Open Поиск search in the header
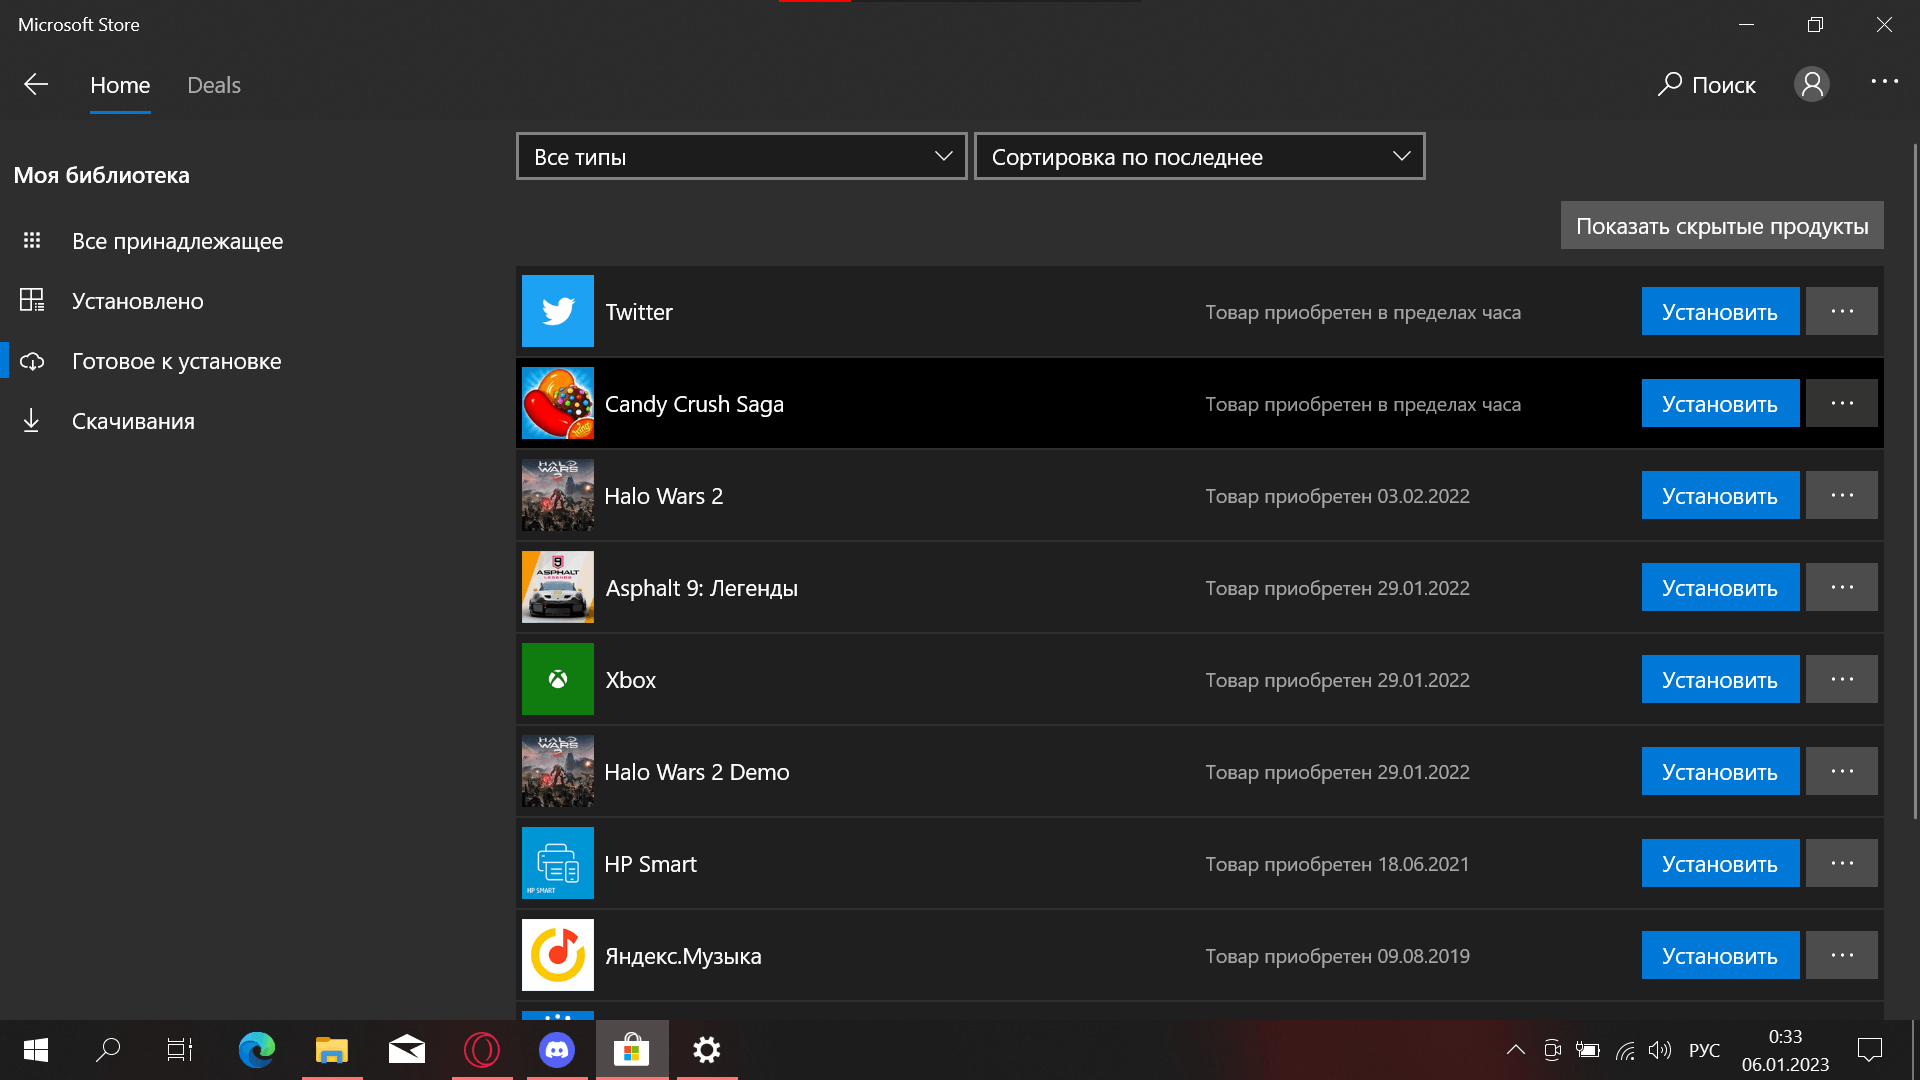This screenshot has height=1080, width=1920. [x=1706, y=85]
